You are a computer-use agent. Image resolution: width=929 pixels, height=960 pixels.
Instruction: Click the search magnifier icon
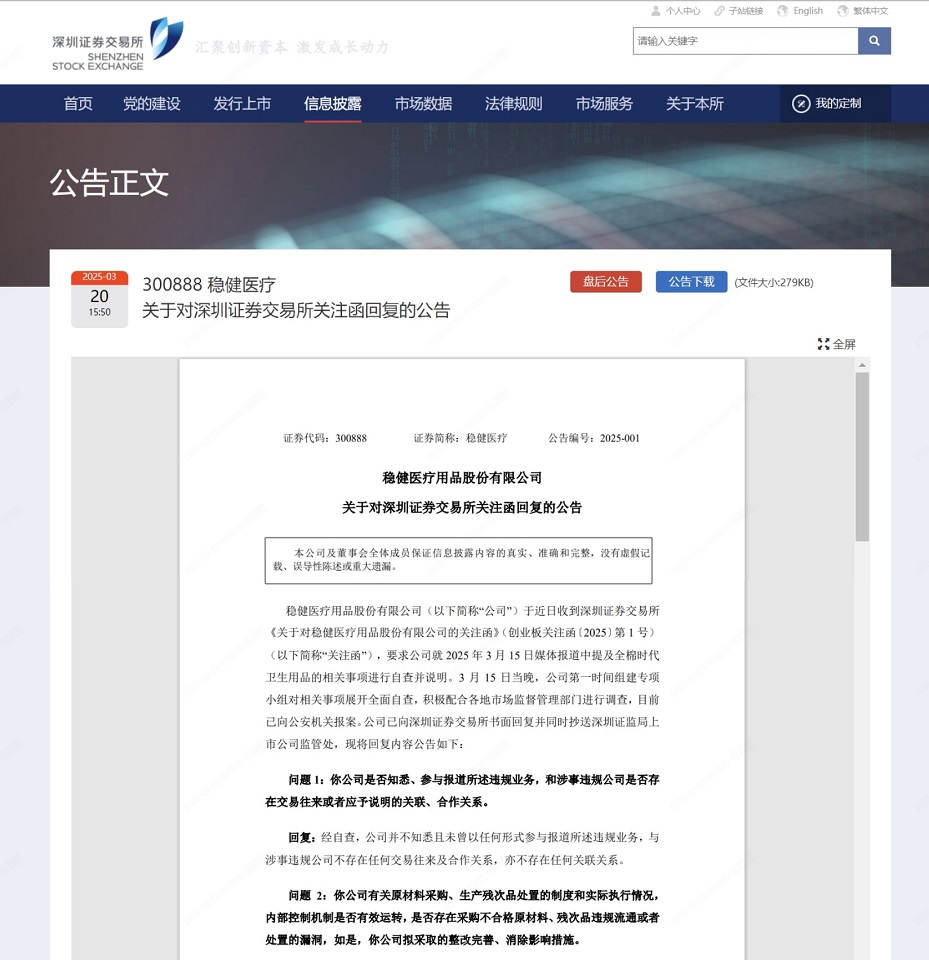point(874,41)
